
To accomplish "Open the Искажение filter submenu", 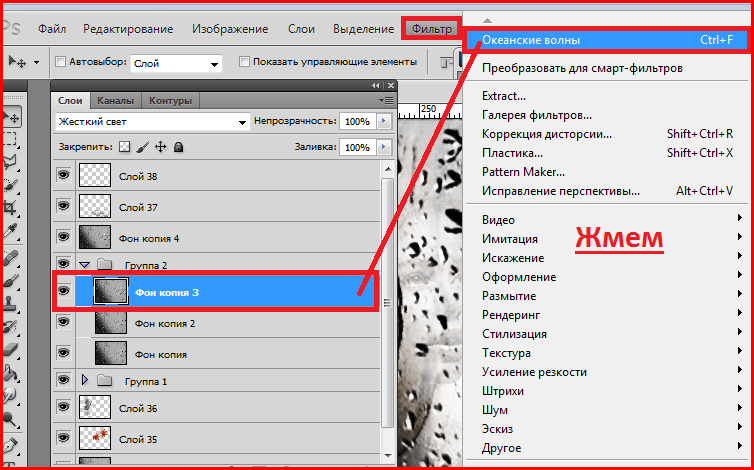I will coord(606,258).
